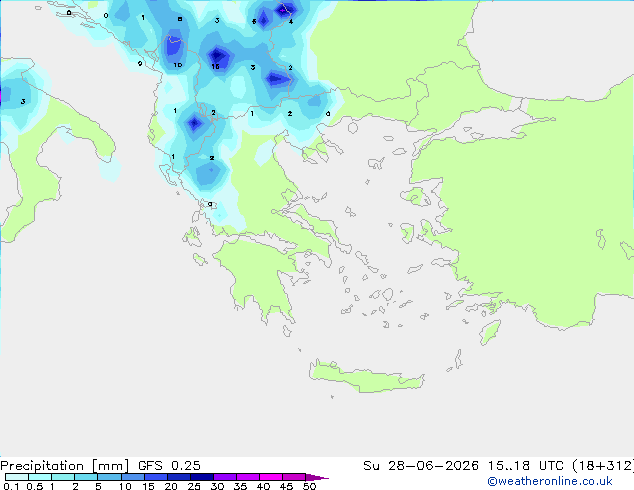The width and height of the screenshot is (634, 490).
Task: Click the '0.1' legend scale label
Action: coord(11,486)
